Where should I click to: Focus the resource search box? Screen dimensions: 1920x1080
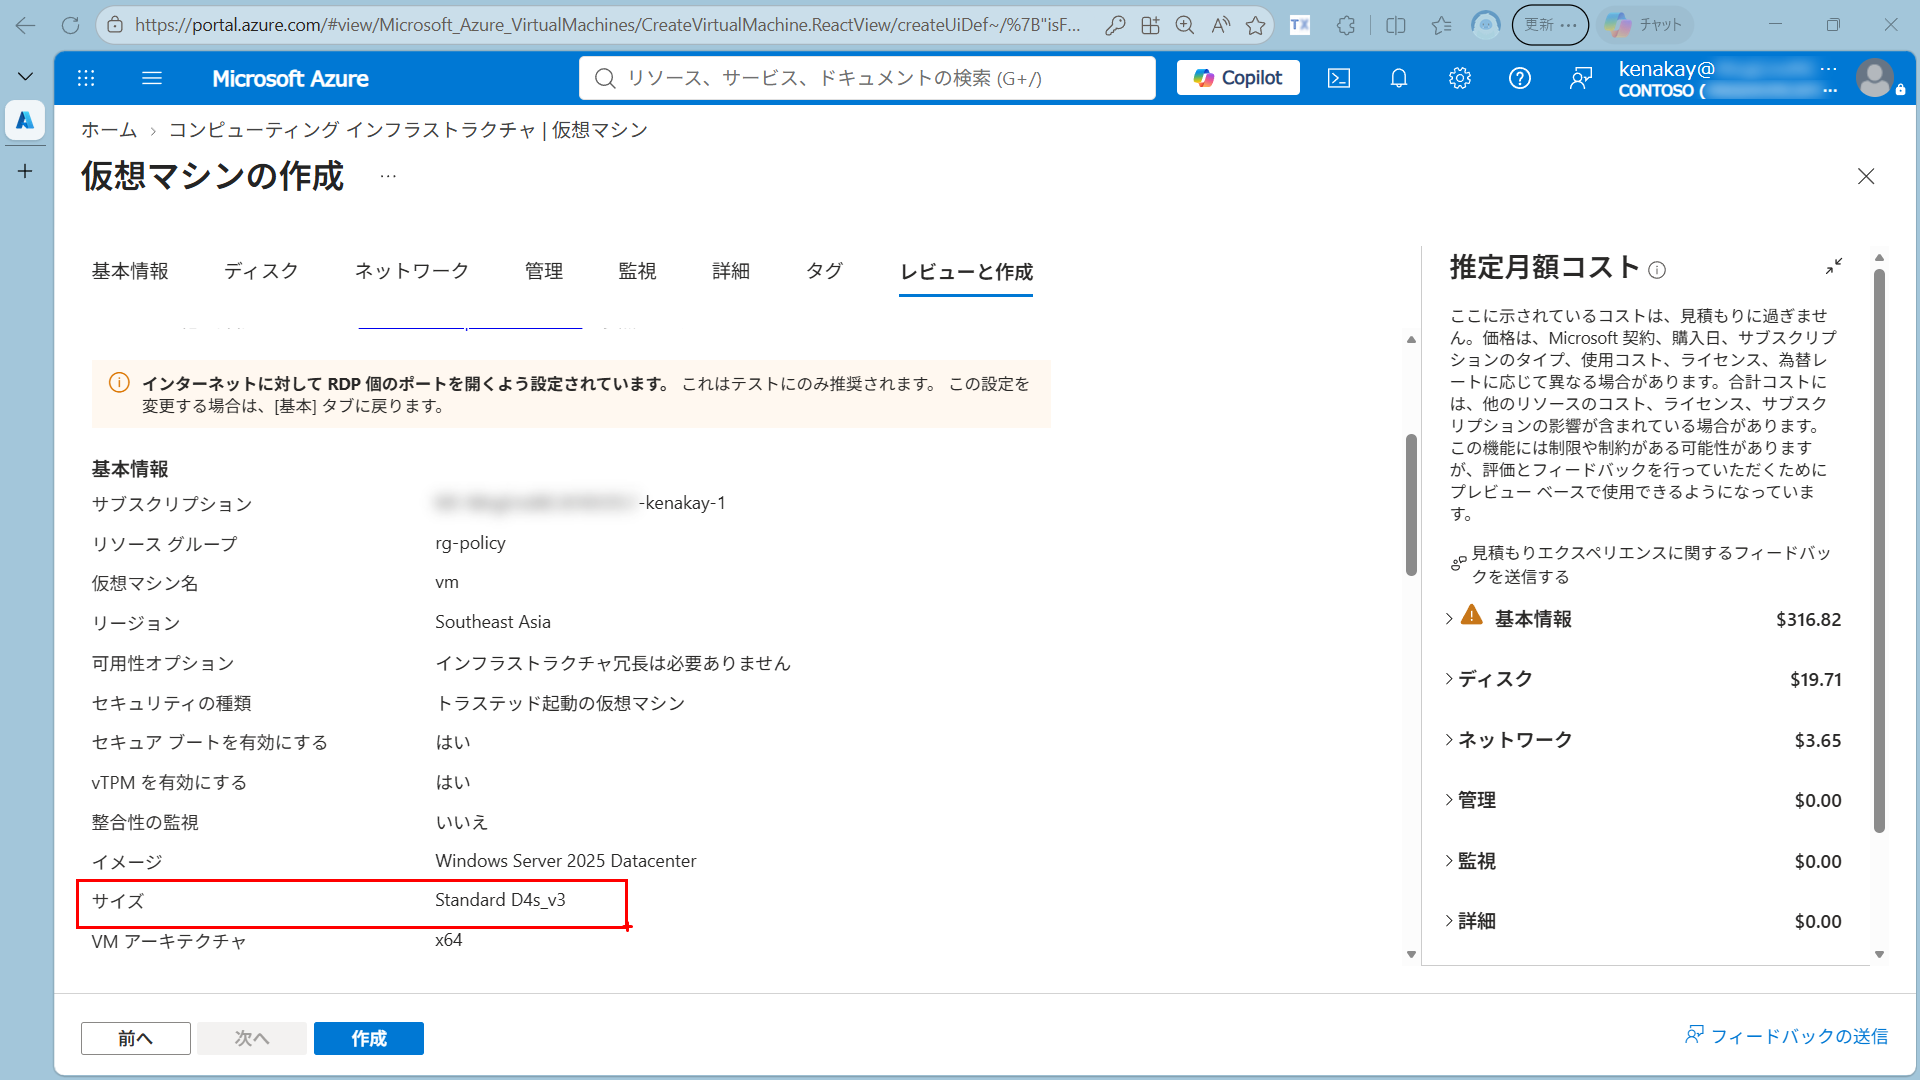click(x=867, y=78)
